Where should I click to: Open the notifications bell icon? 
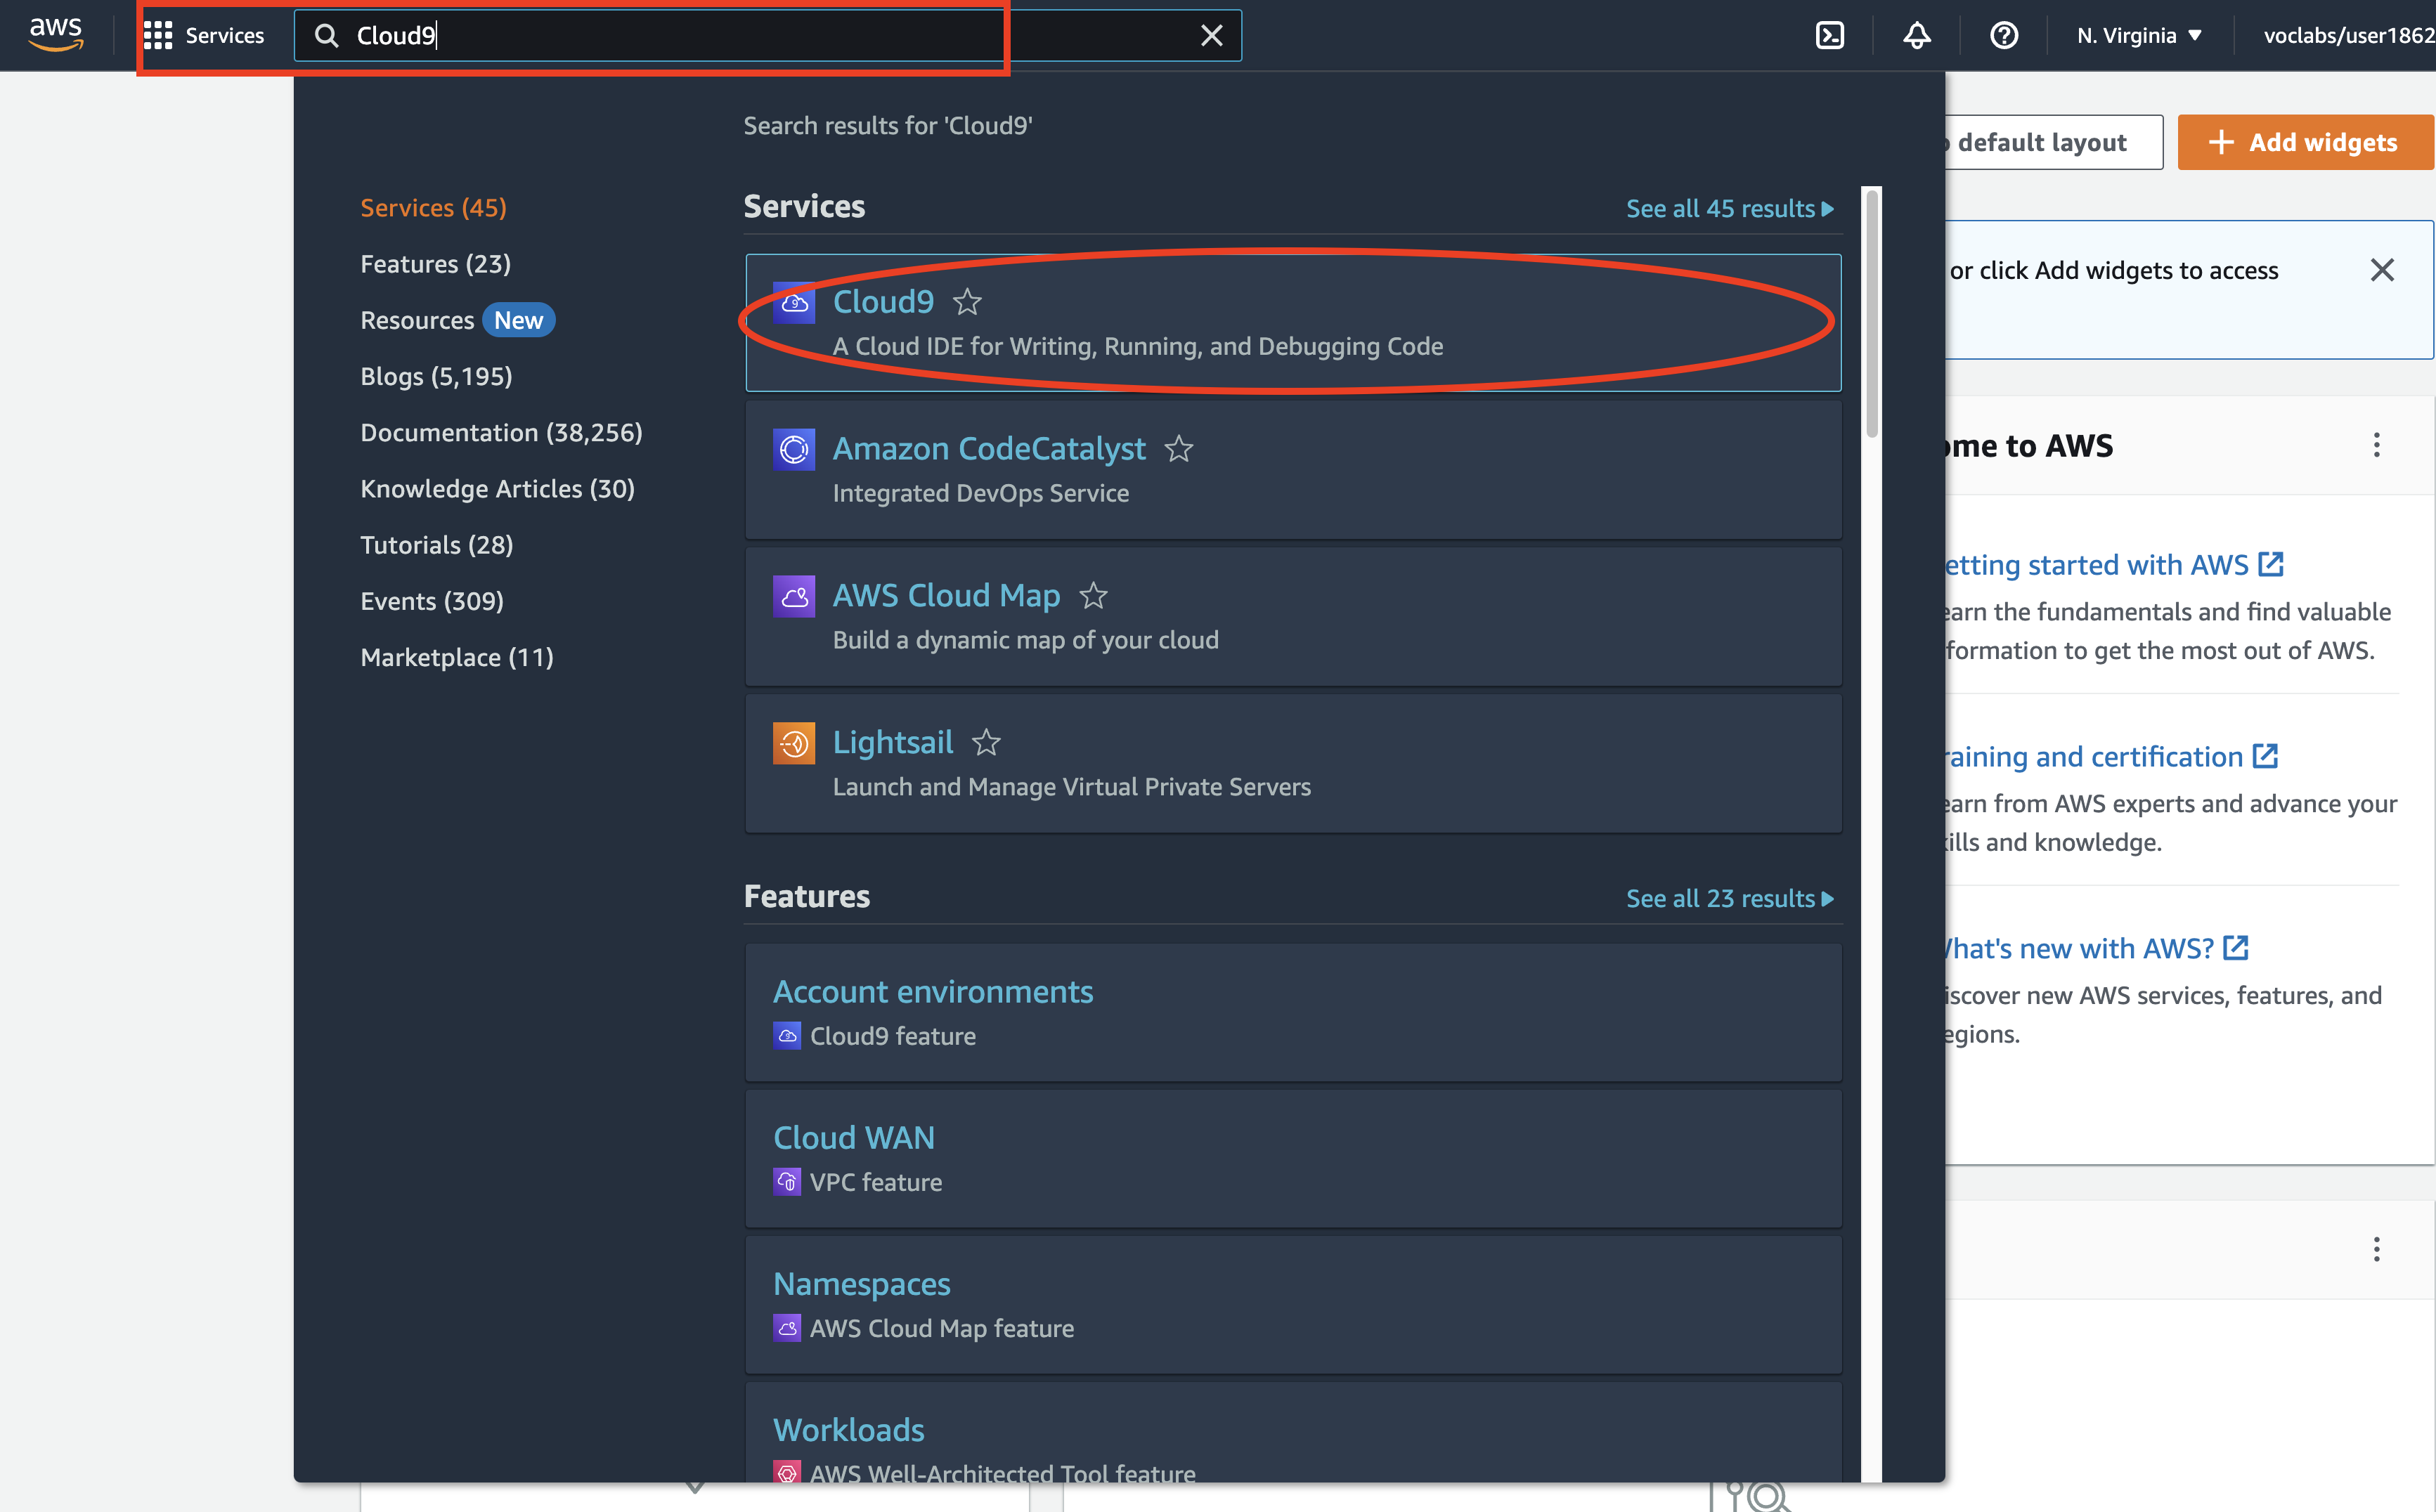click(1916, 35)
